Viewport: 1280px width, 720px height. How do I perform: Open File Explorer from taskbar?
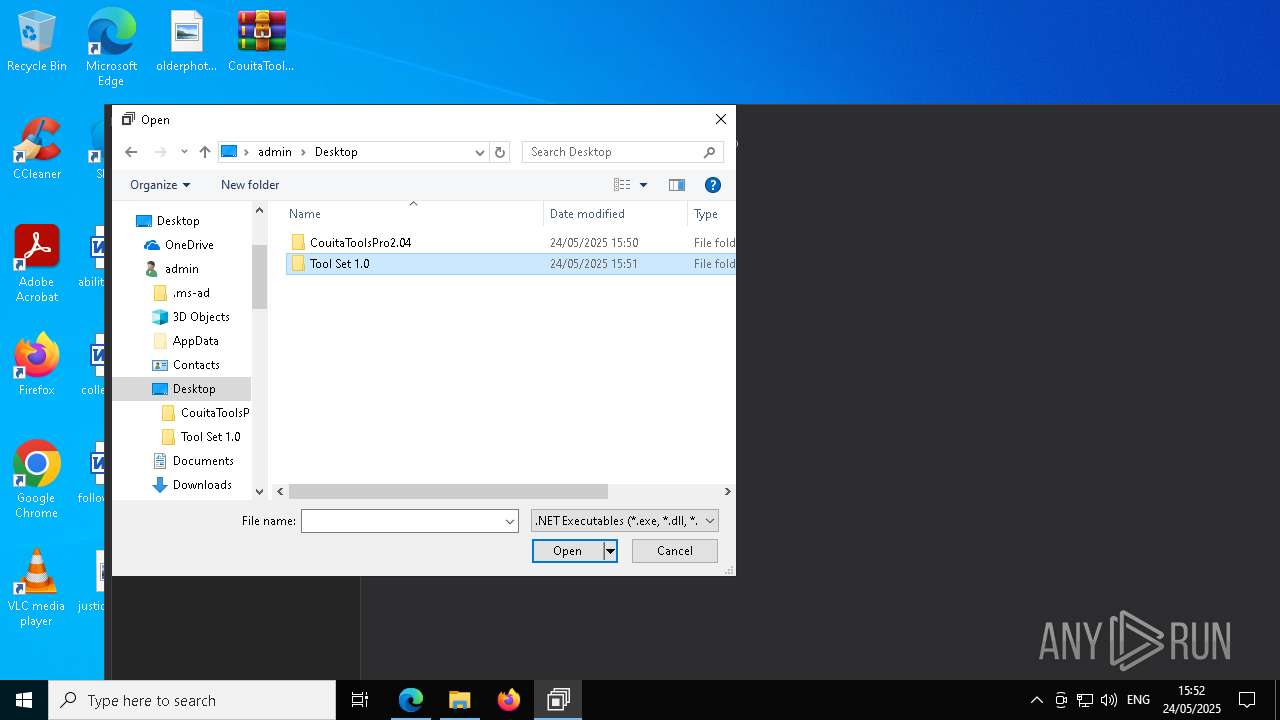(x=460, y=700)
